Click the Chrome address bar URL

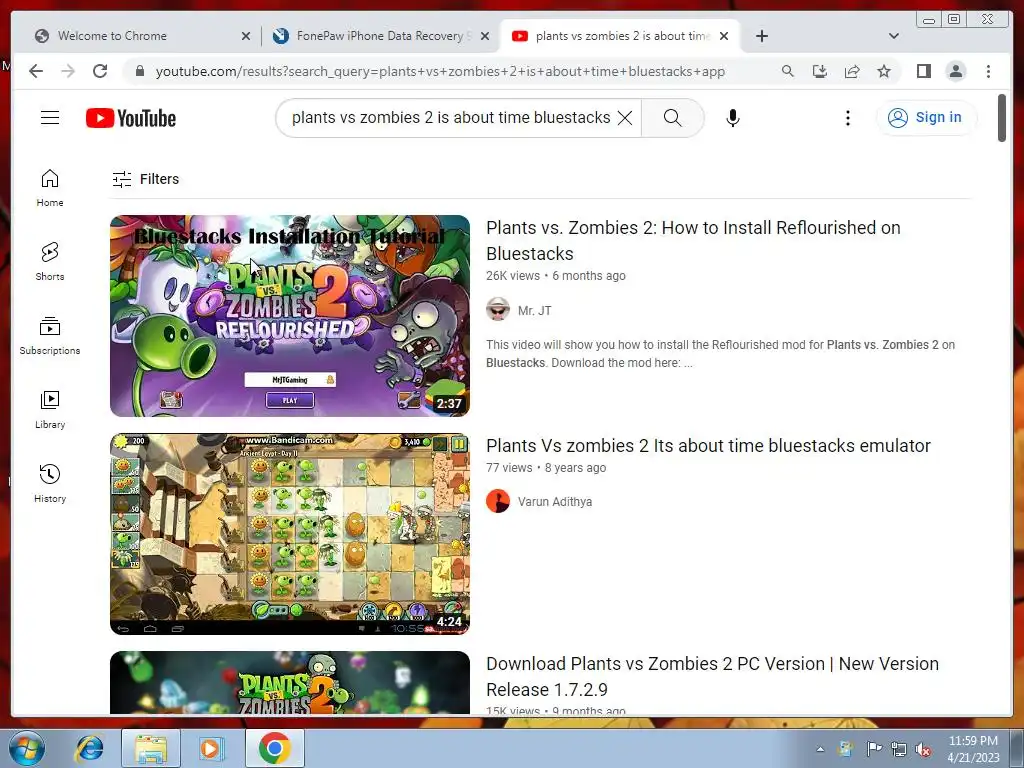[x=440, y=71]
